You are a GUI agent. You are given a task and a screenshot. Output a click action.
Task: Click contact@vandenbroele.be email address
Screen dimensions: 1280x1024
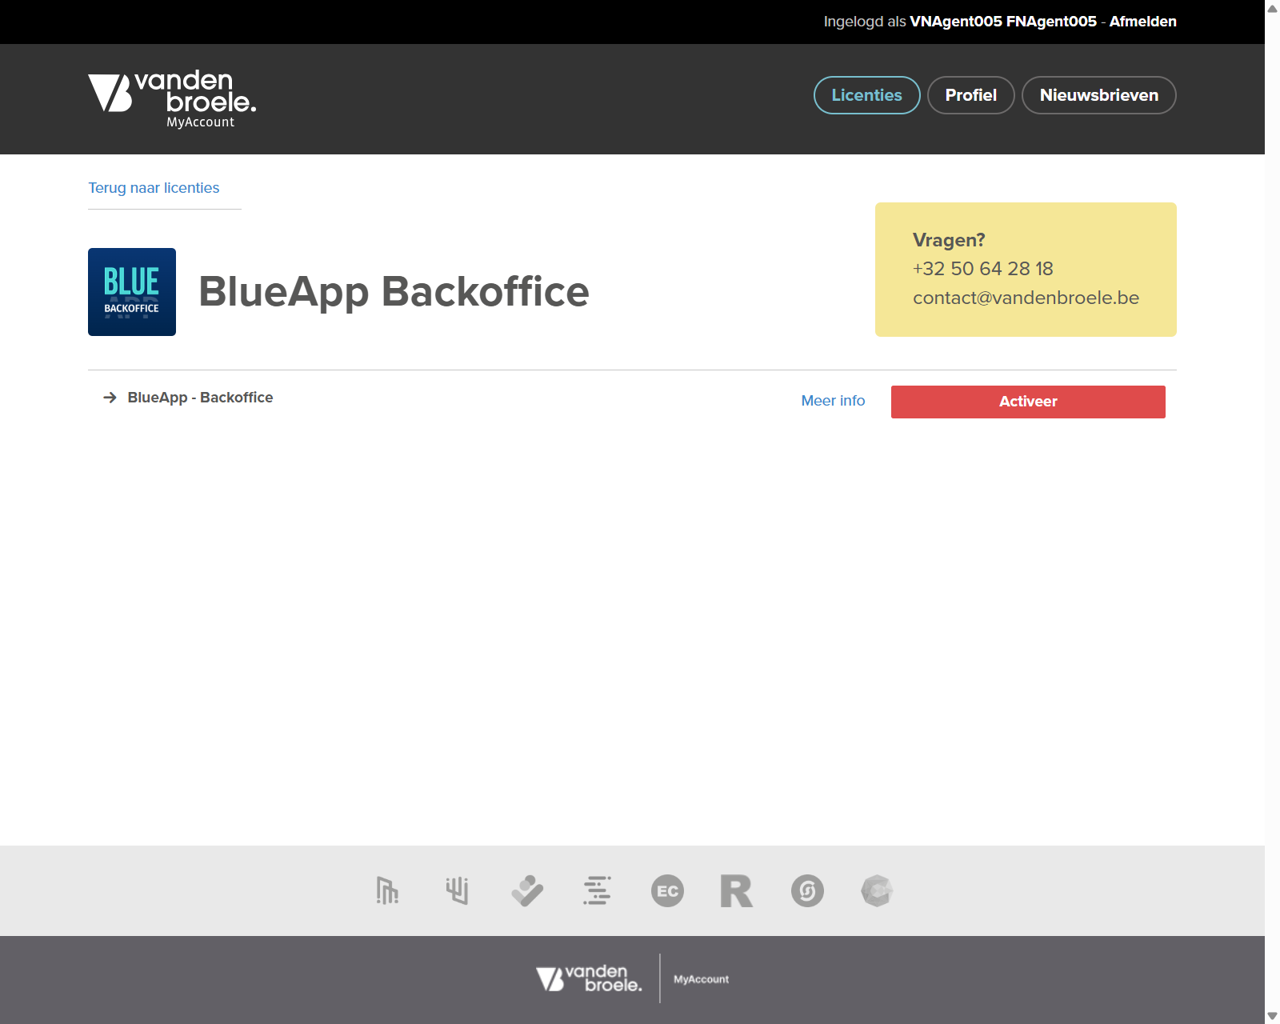[1025, 298]
